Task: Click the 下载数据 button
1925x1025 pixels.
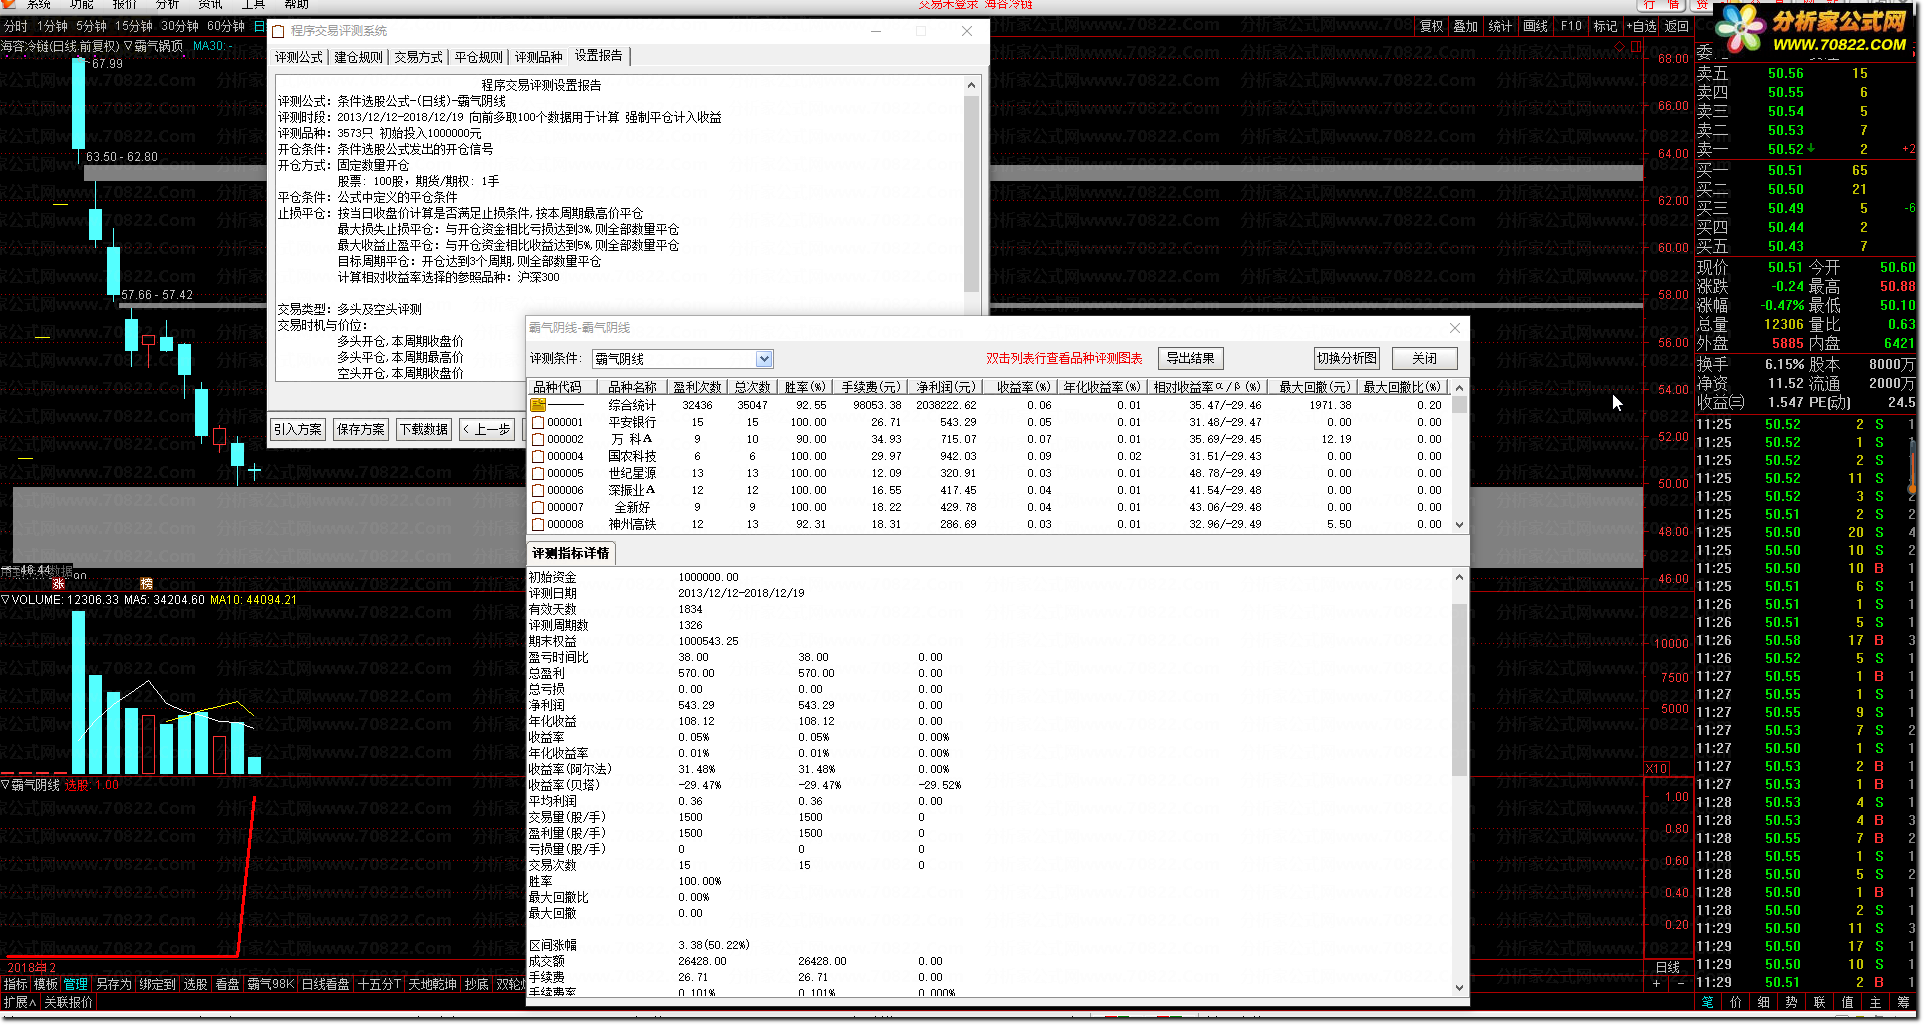Action: pyautogui.click(x=424, y=430)
